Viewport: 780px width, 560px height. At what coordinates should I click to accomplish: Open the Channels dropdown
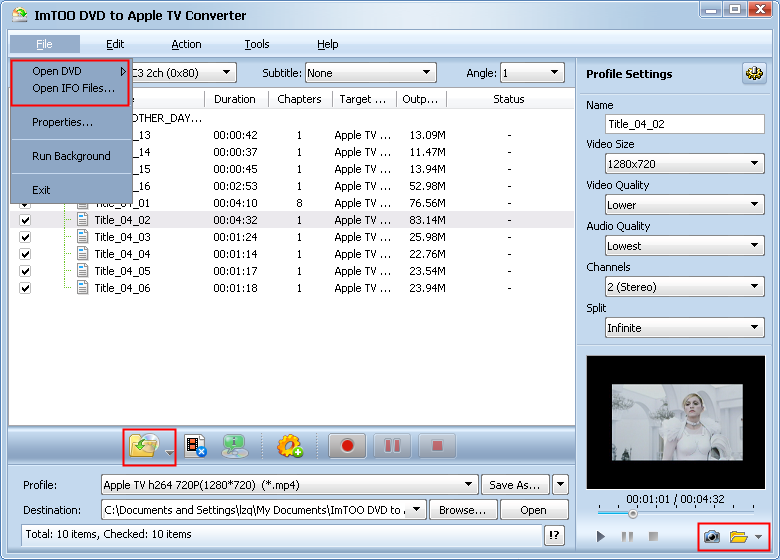[x=684, y=286]
